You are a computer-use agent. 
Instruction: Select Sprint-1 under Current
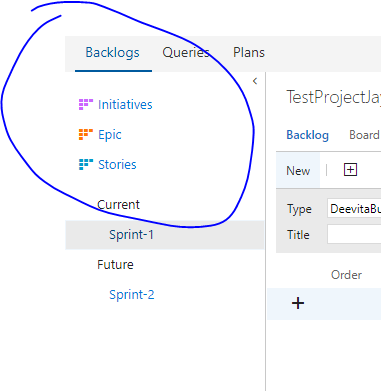165,235
